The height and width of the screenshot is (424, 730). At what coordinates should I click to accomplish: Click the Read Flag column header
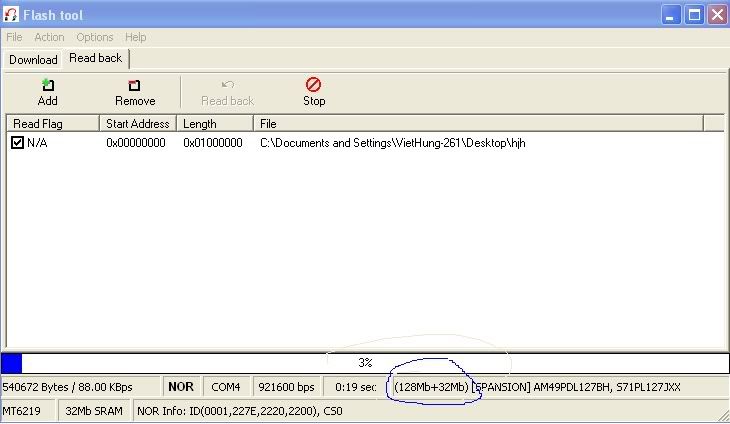pos(53,124)
